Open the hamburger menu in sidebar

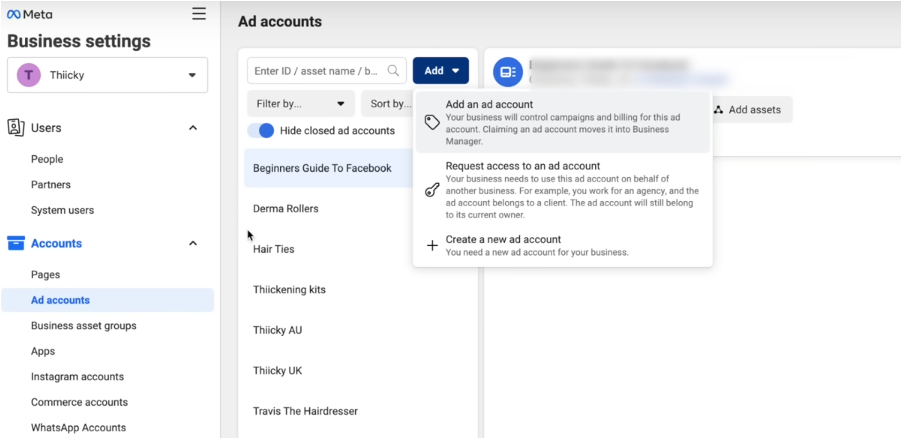pyautogui.click(x=199, y=14)
